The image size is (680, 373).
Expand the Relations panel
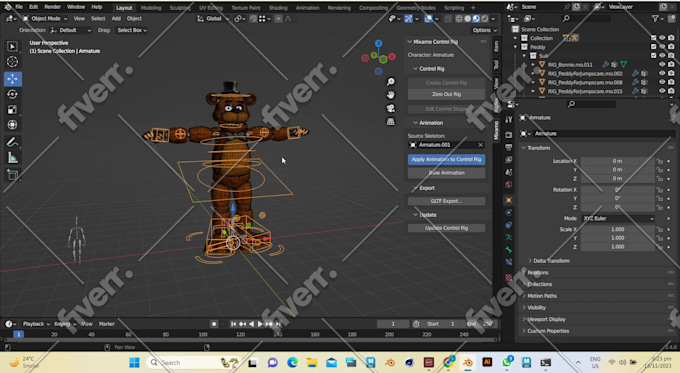(x=537, y=272)
